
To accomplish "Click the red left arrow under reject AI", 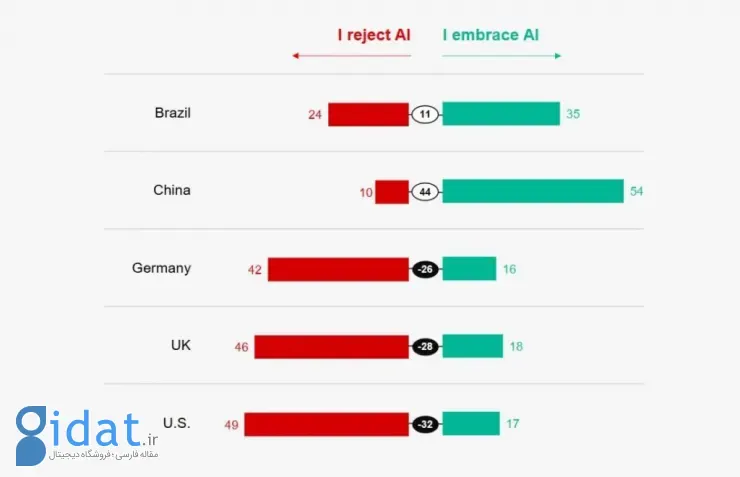I will tap(350, 56).
